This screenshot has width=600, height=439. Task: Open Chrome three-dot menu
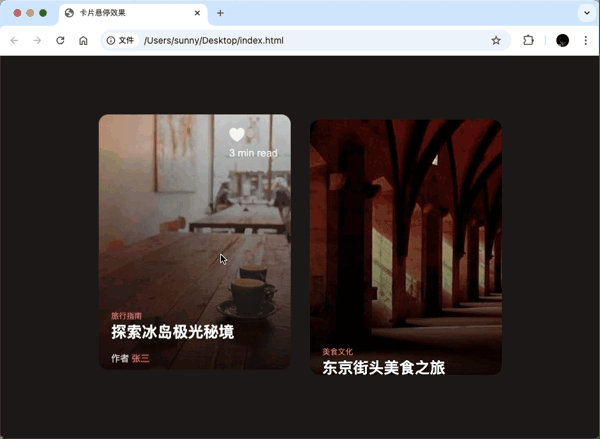(x=585, y=40)
